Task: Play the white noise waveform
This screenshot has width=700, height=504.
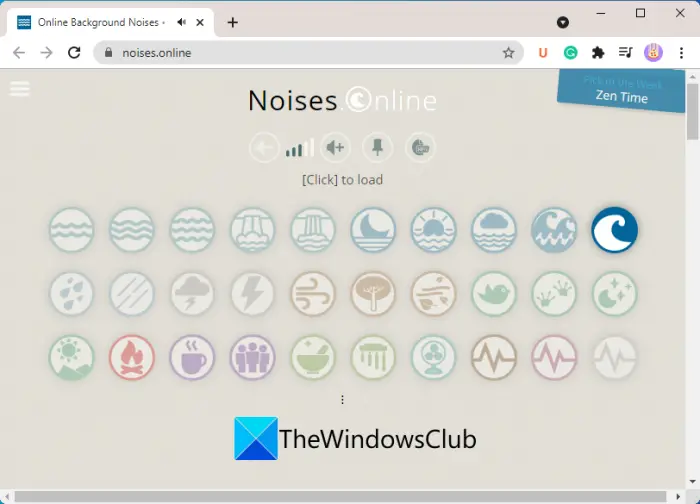Action: click(615, 357)
